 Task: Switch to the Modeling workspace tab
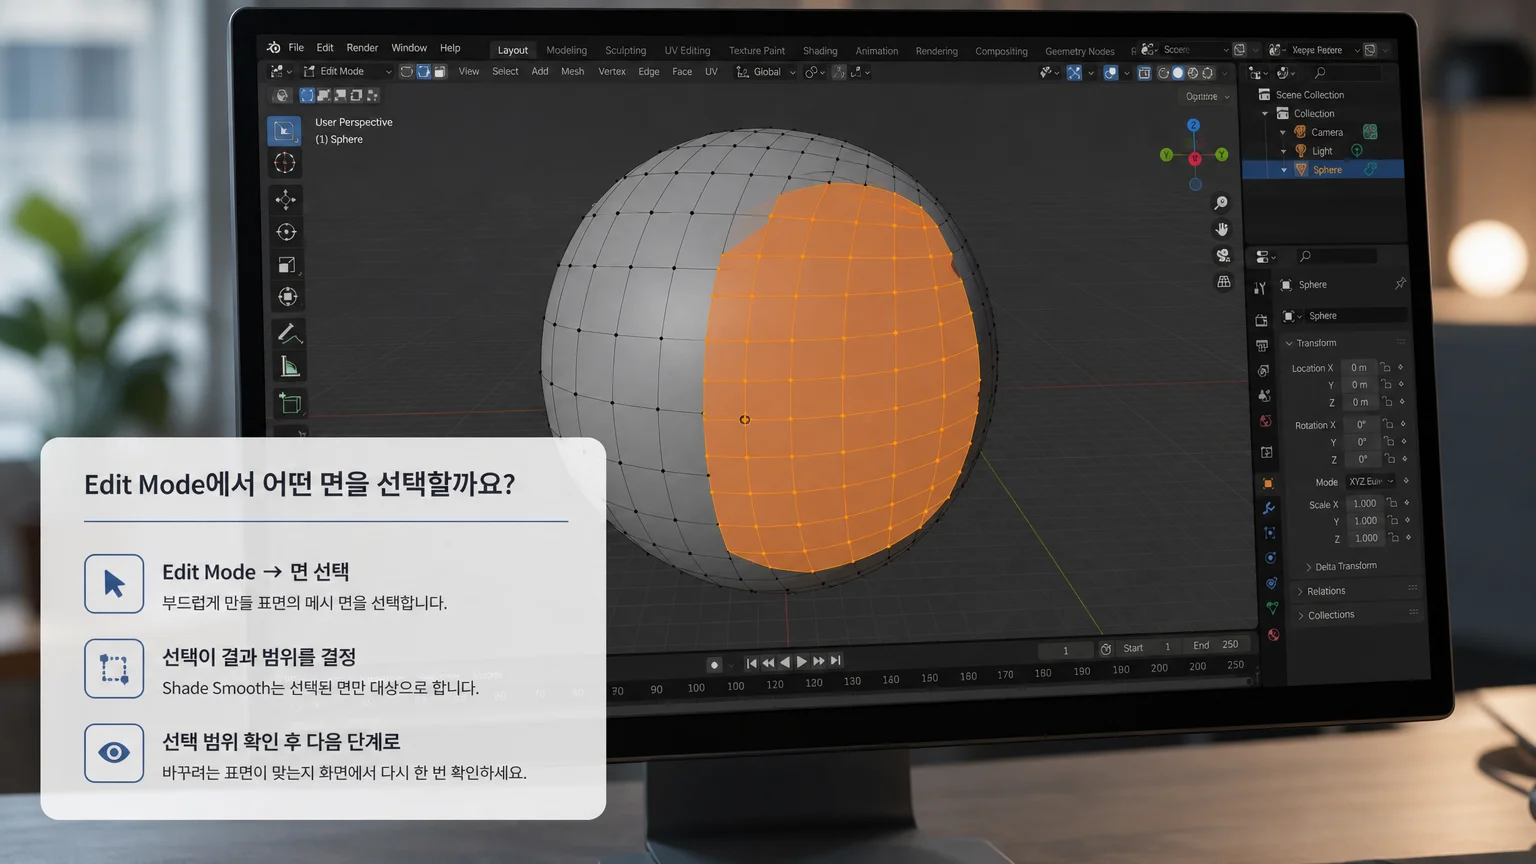[x=567, y=50]
